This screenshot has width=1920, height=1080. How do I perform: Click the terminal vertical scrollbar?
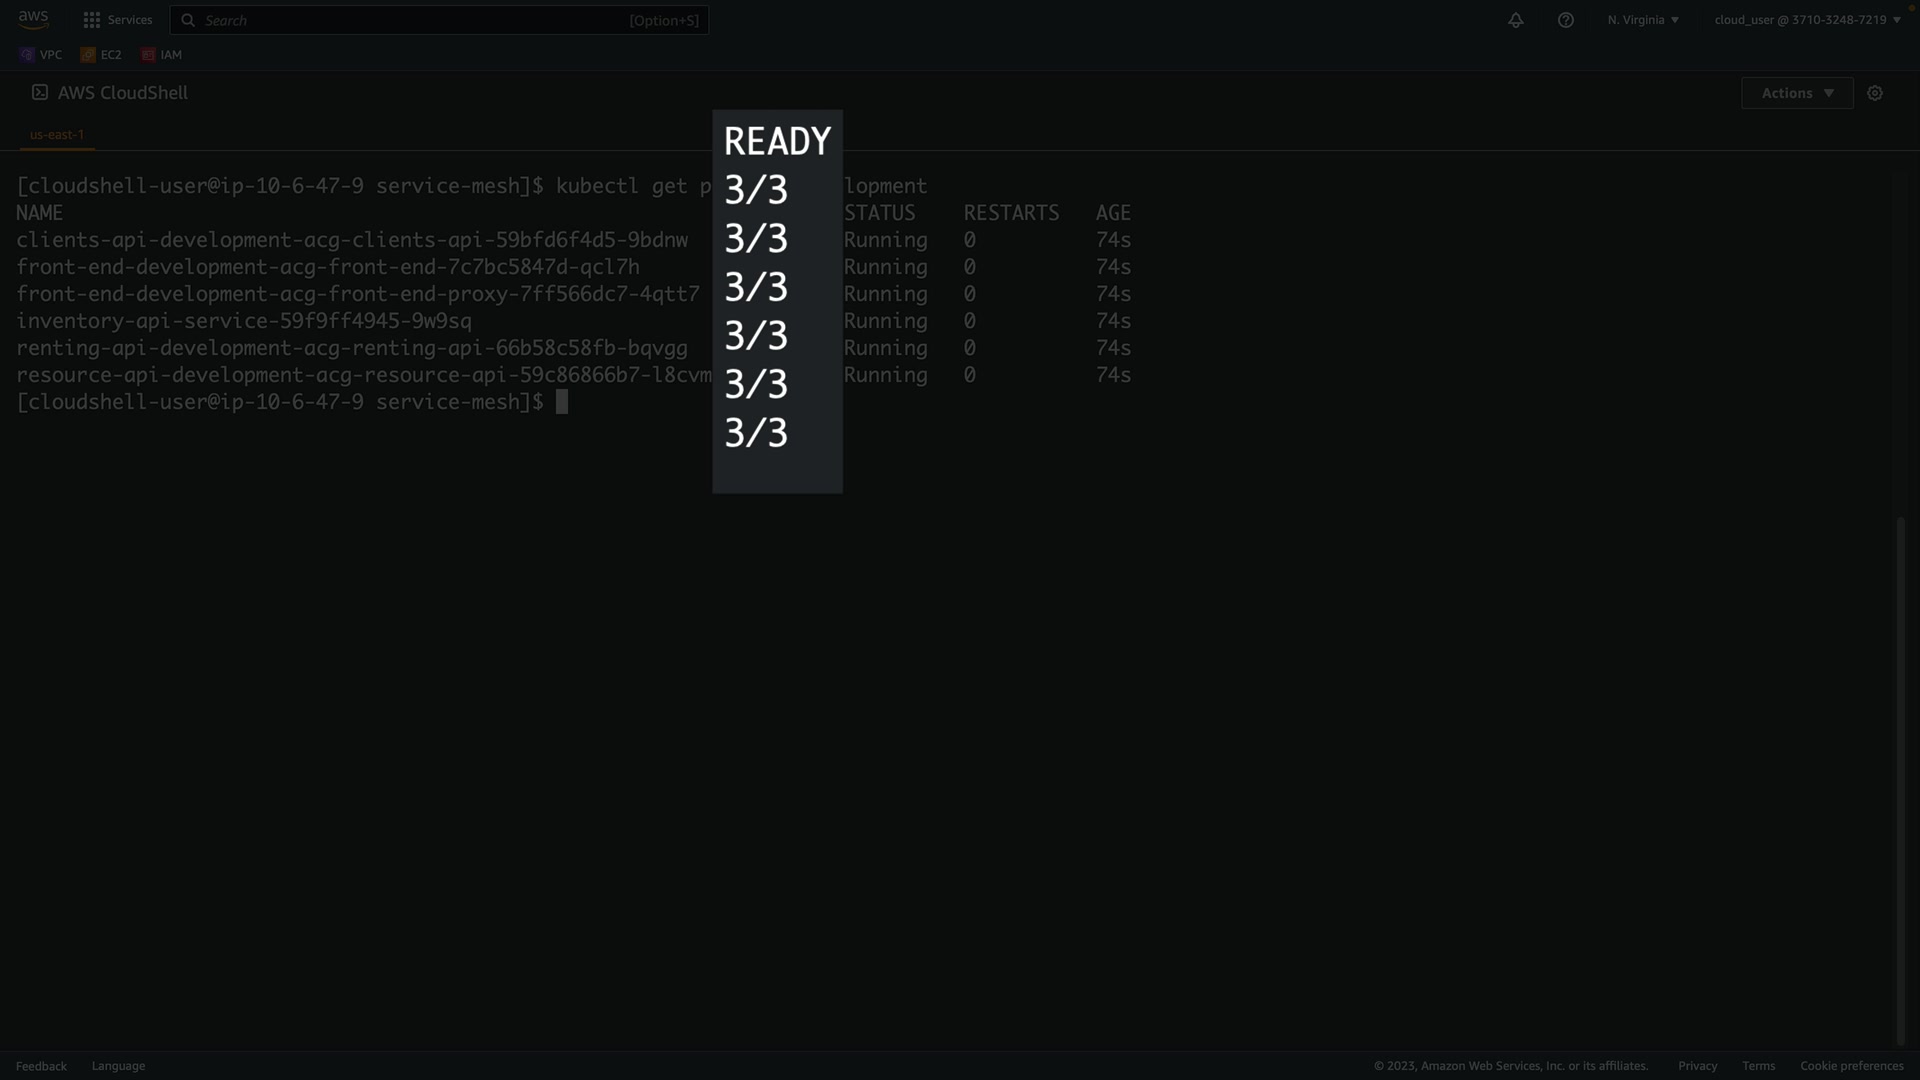[1901, 780]
